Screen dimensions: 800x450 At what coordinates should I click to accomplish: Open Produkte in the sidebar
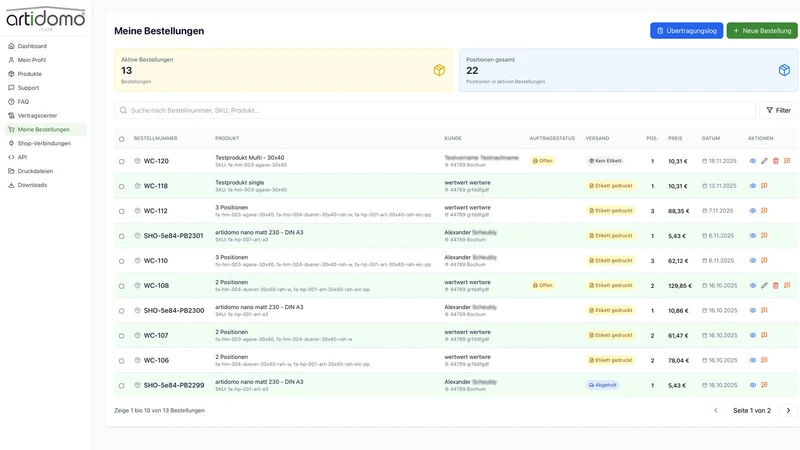tap(45, 73)
